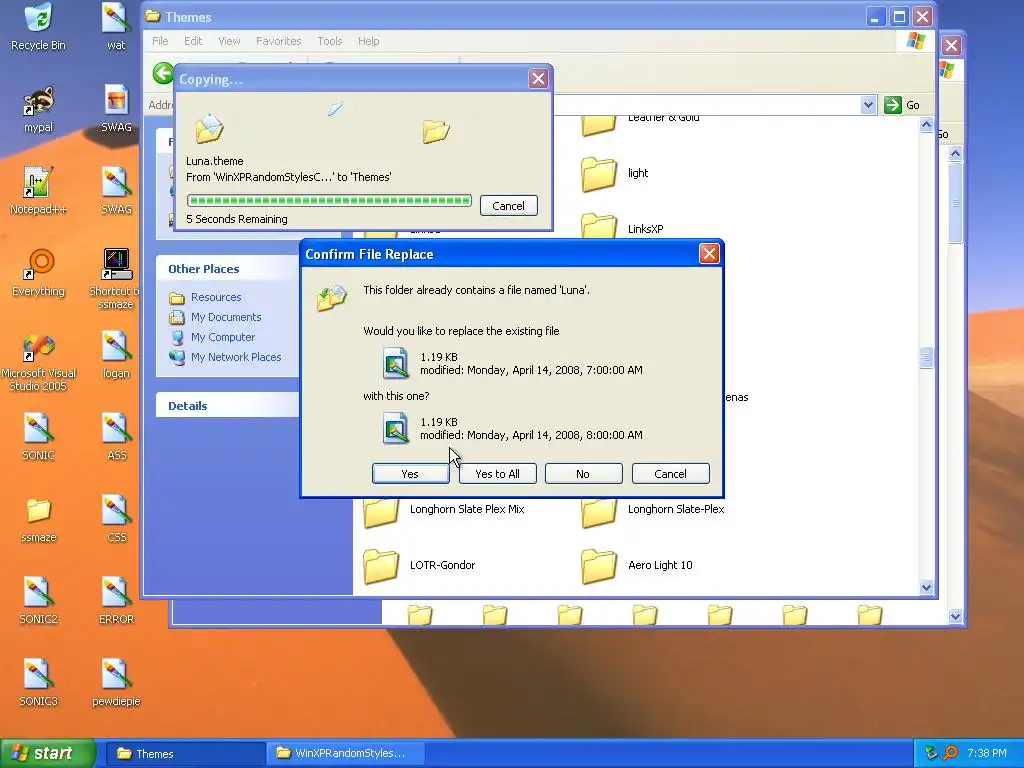Image resolution: width=1024 pixels, height=768 pixels.
Task: Cancel the Confirm File Replace dialog
Action: (x=670, y=473)
